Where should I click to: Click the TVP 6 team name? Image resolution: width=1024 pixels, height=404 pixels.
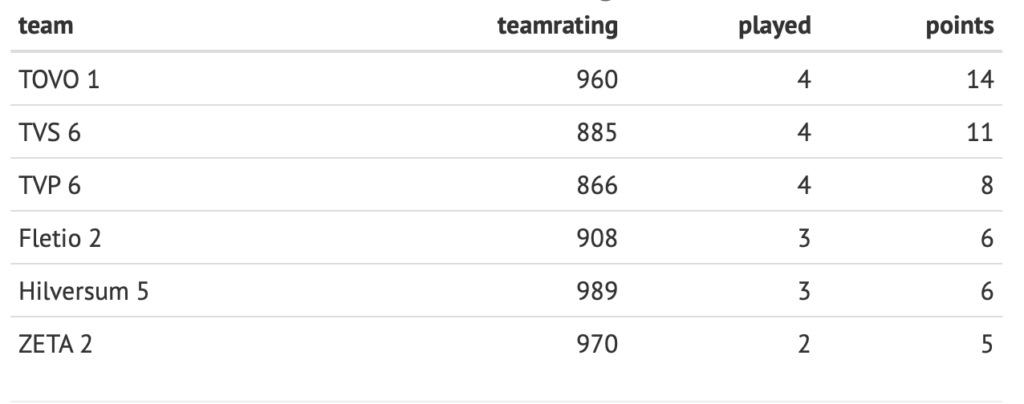(x=50, y=185)
